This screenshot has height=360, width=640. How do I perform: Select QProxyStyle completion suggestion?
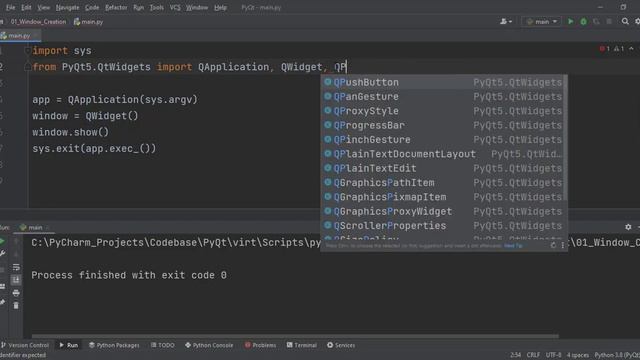point(443,111)
